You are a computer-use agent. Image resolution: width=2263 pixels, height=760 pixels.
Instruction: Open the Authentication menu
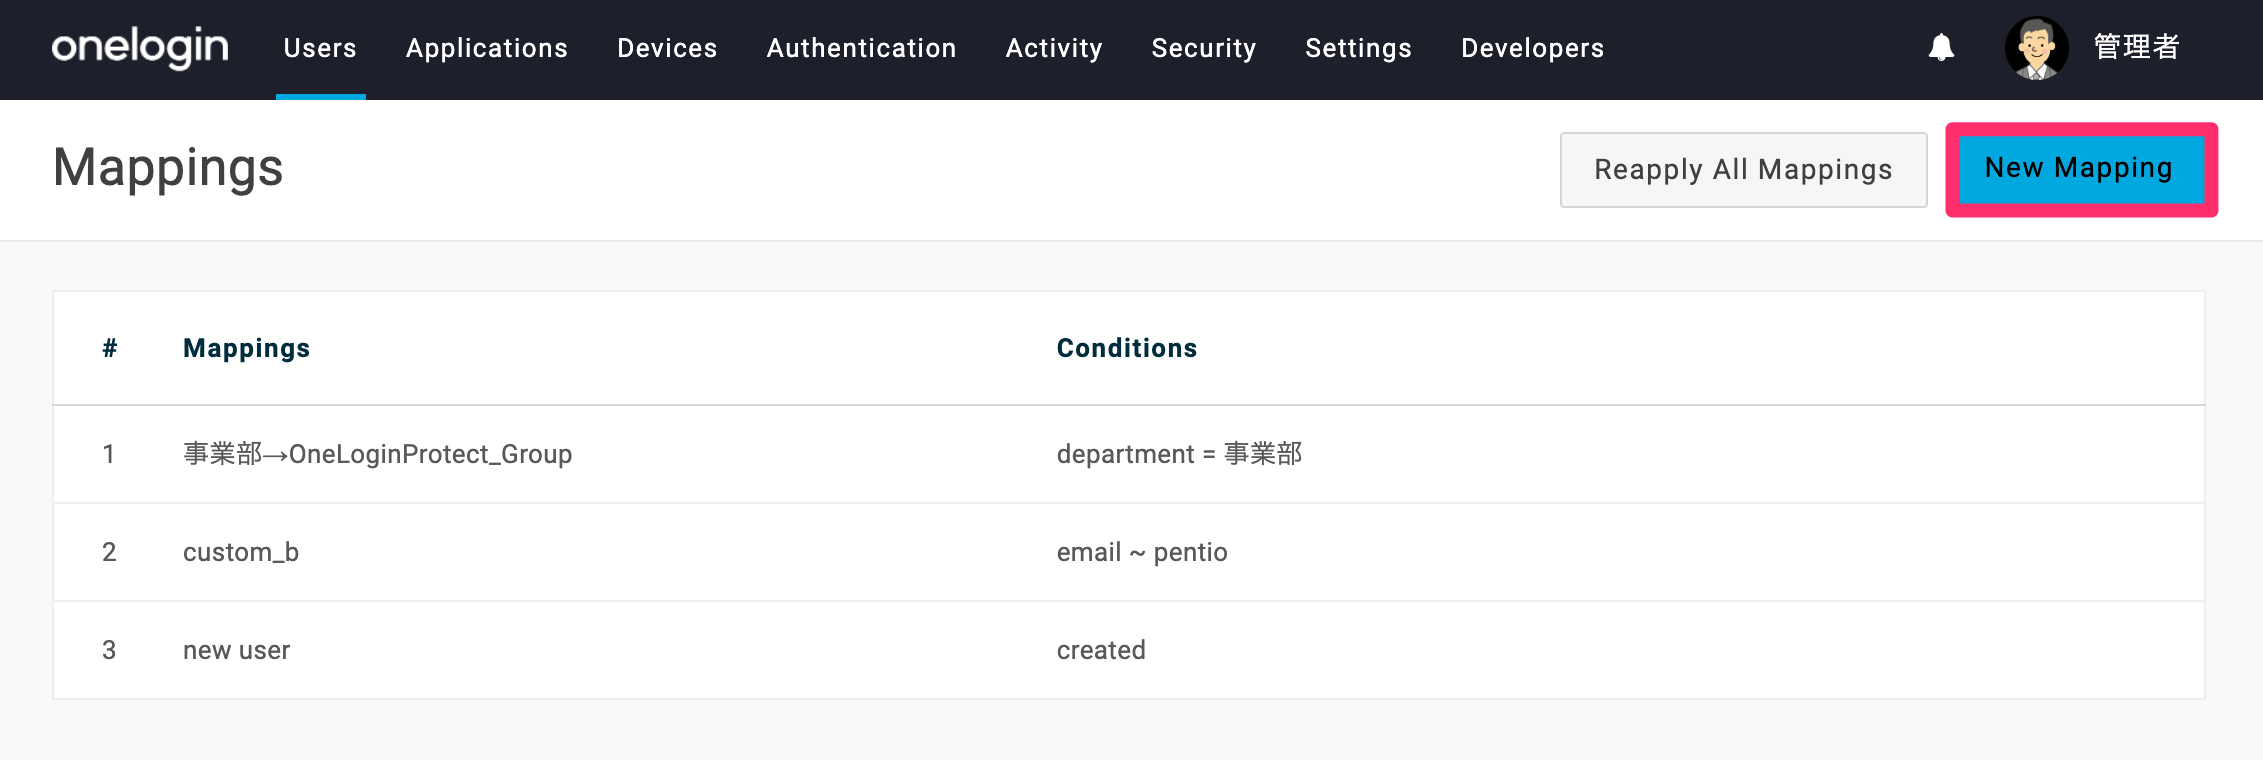(861, 48)
